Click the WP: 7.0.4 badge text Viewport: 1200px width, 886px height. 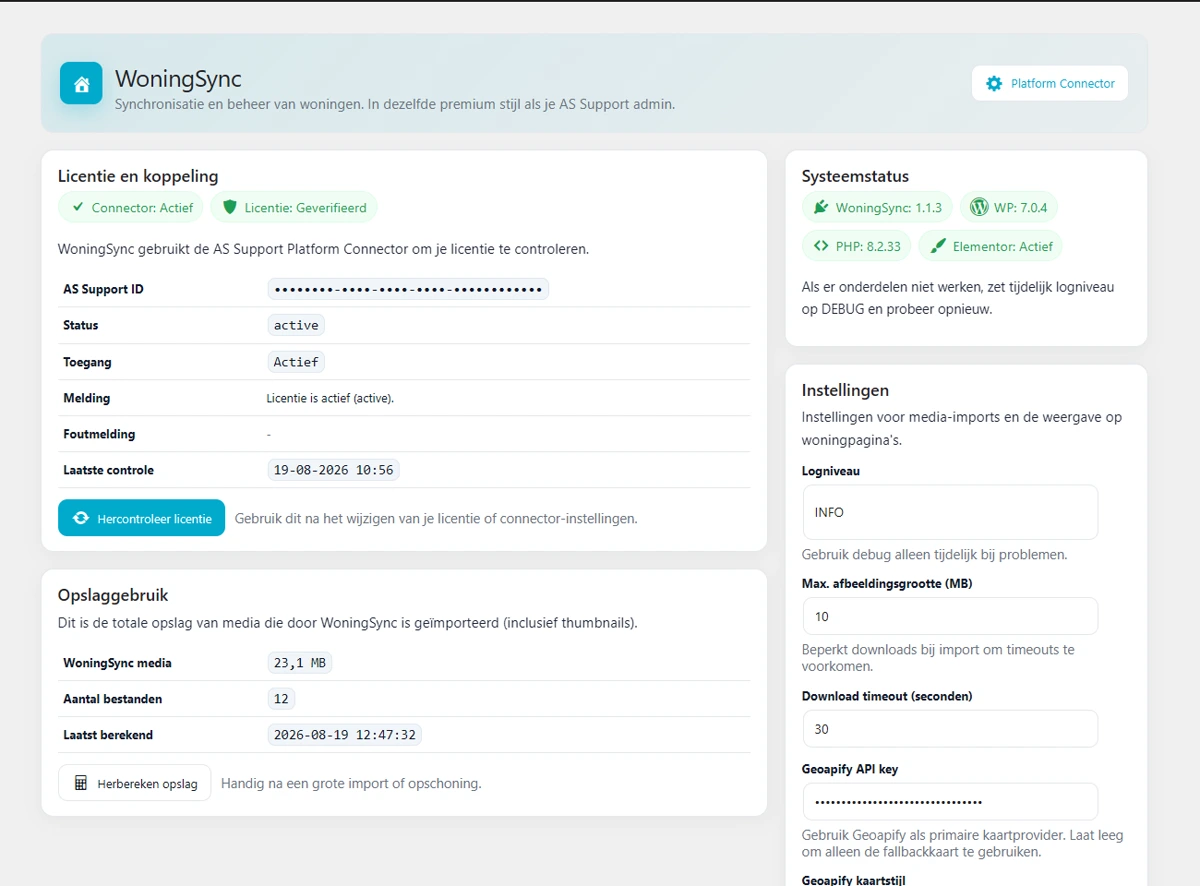tap(1021, 208)
